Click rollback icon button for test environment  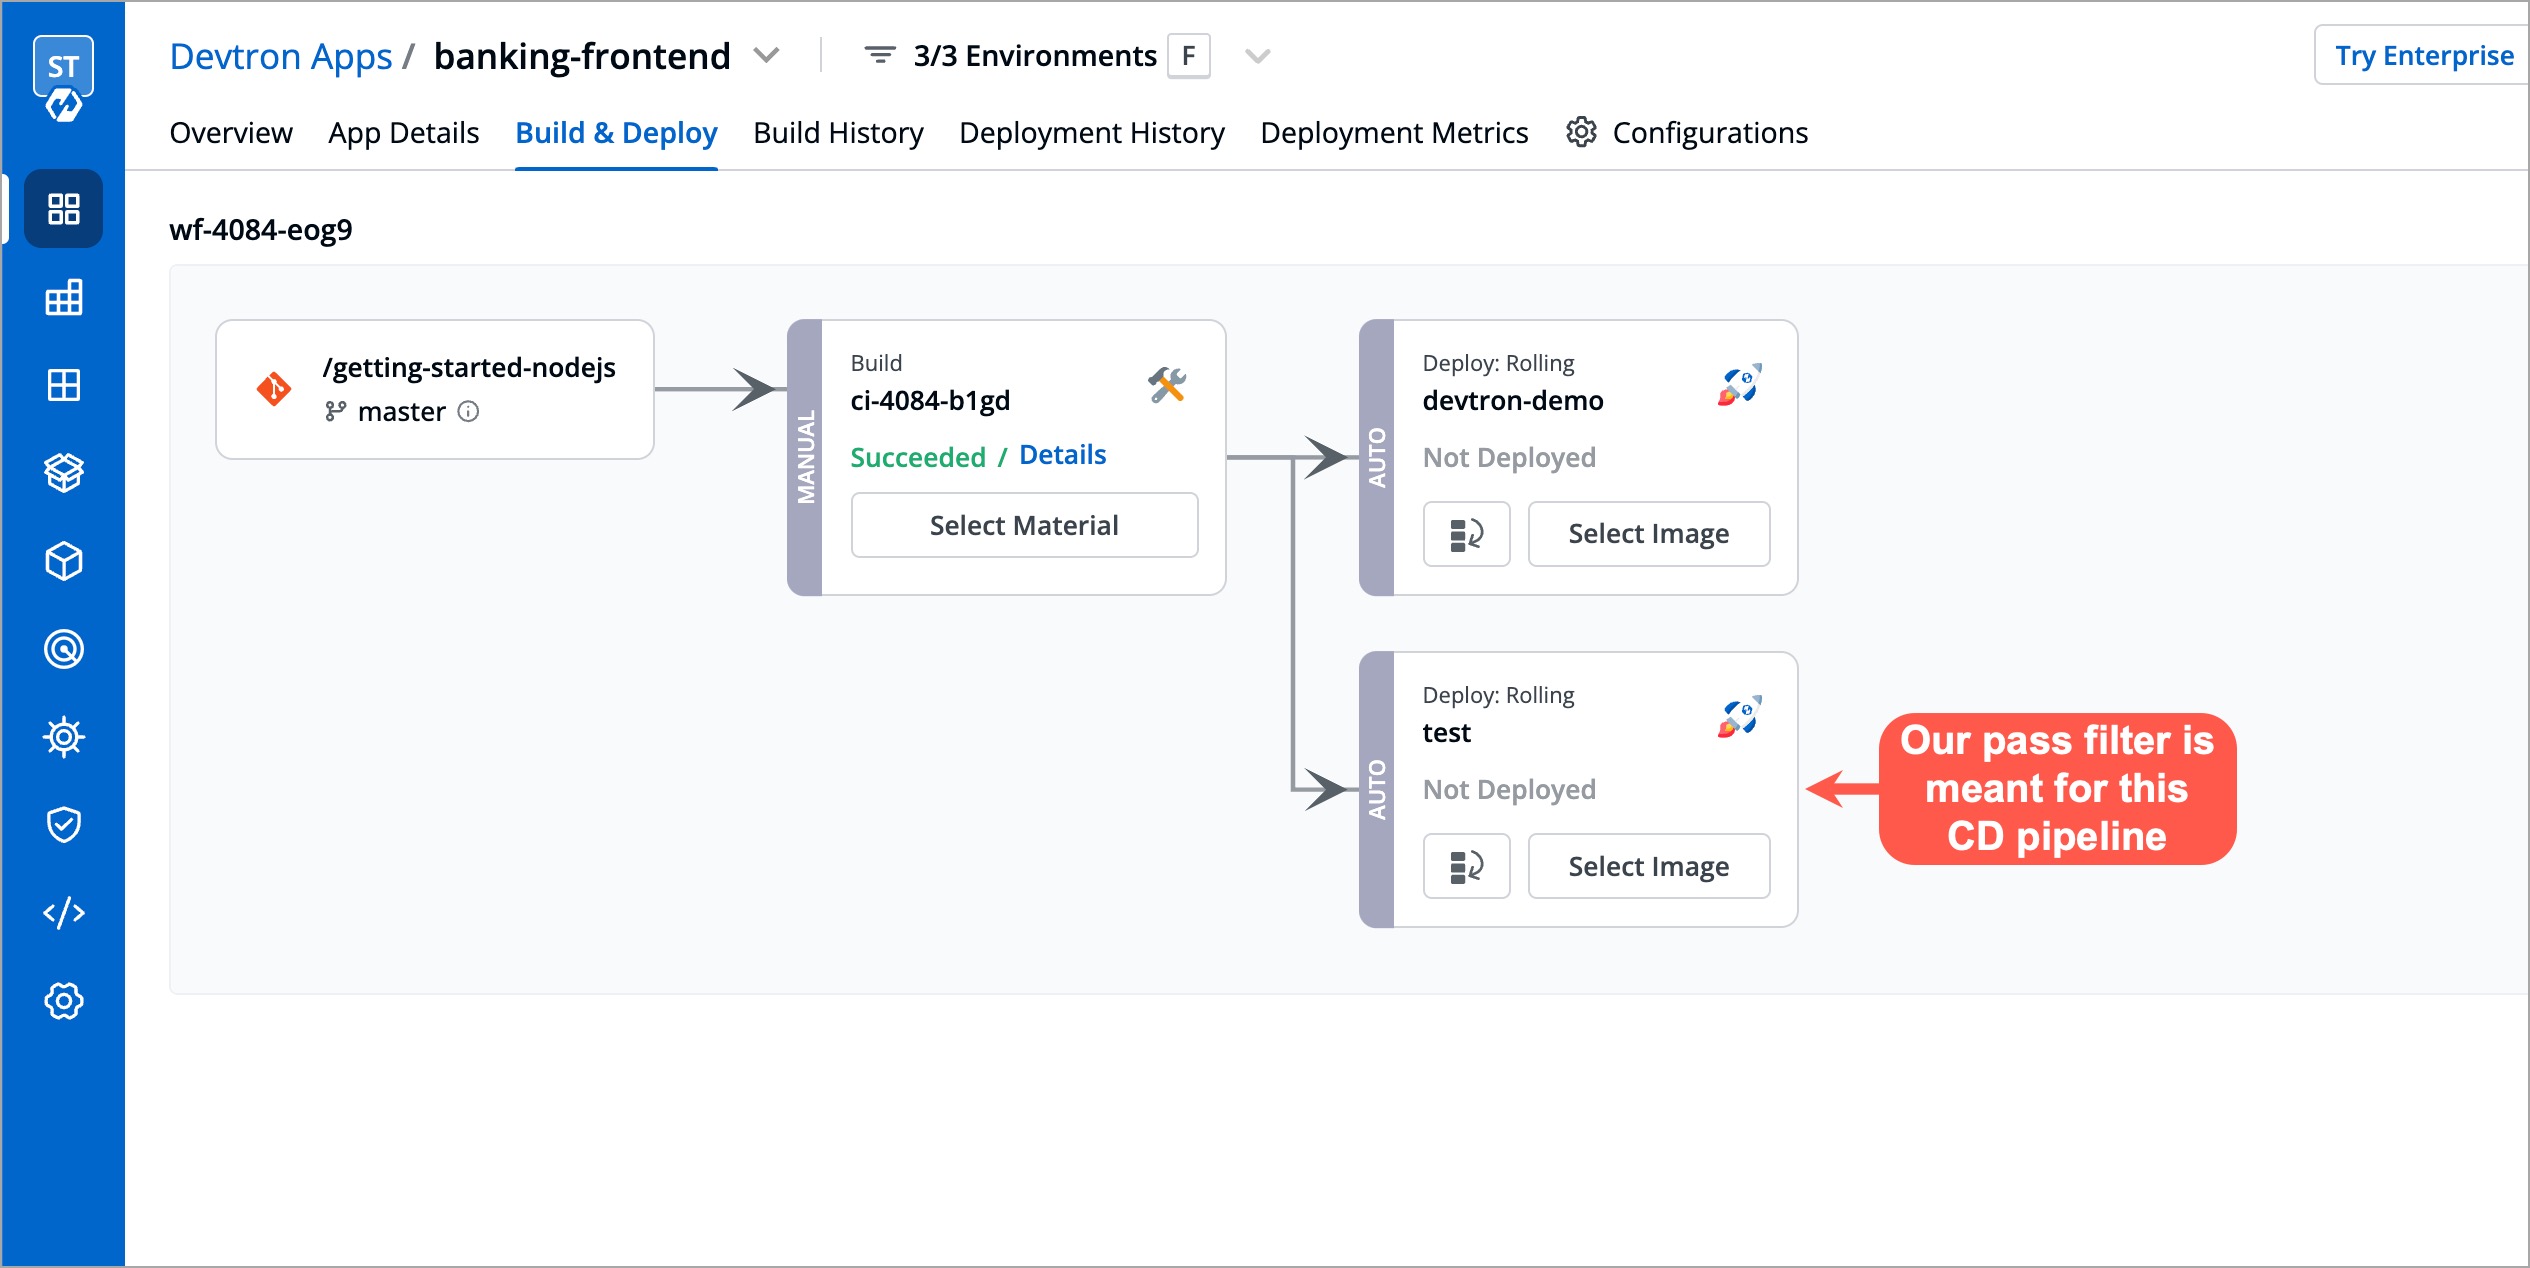1467,866
